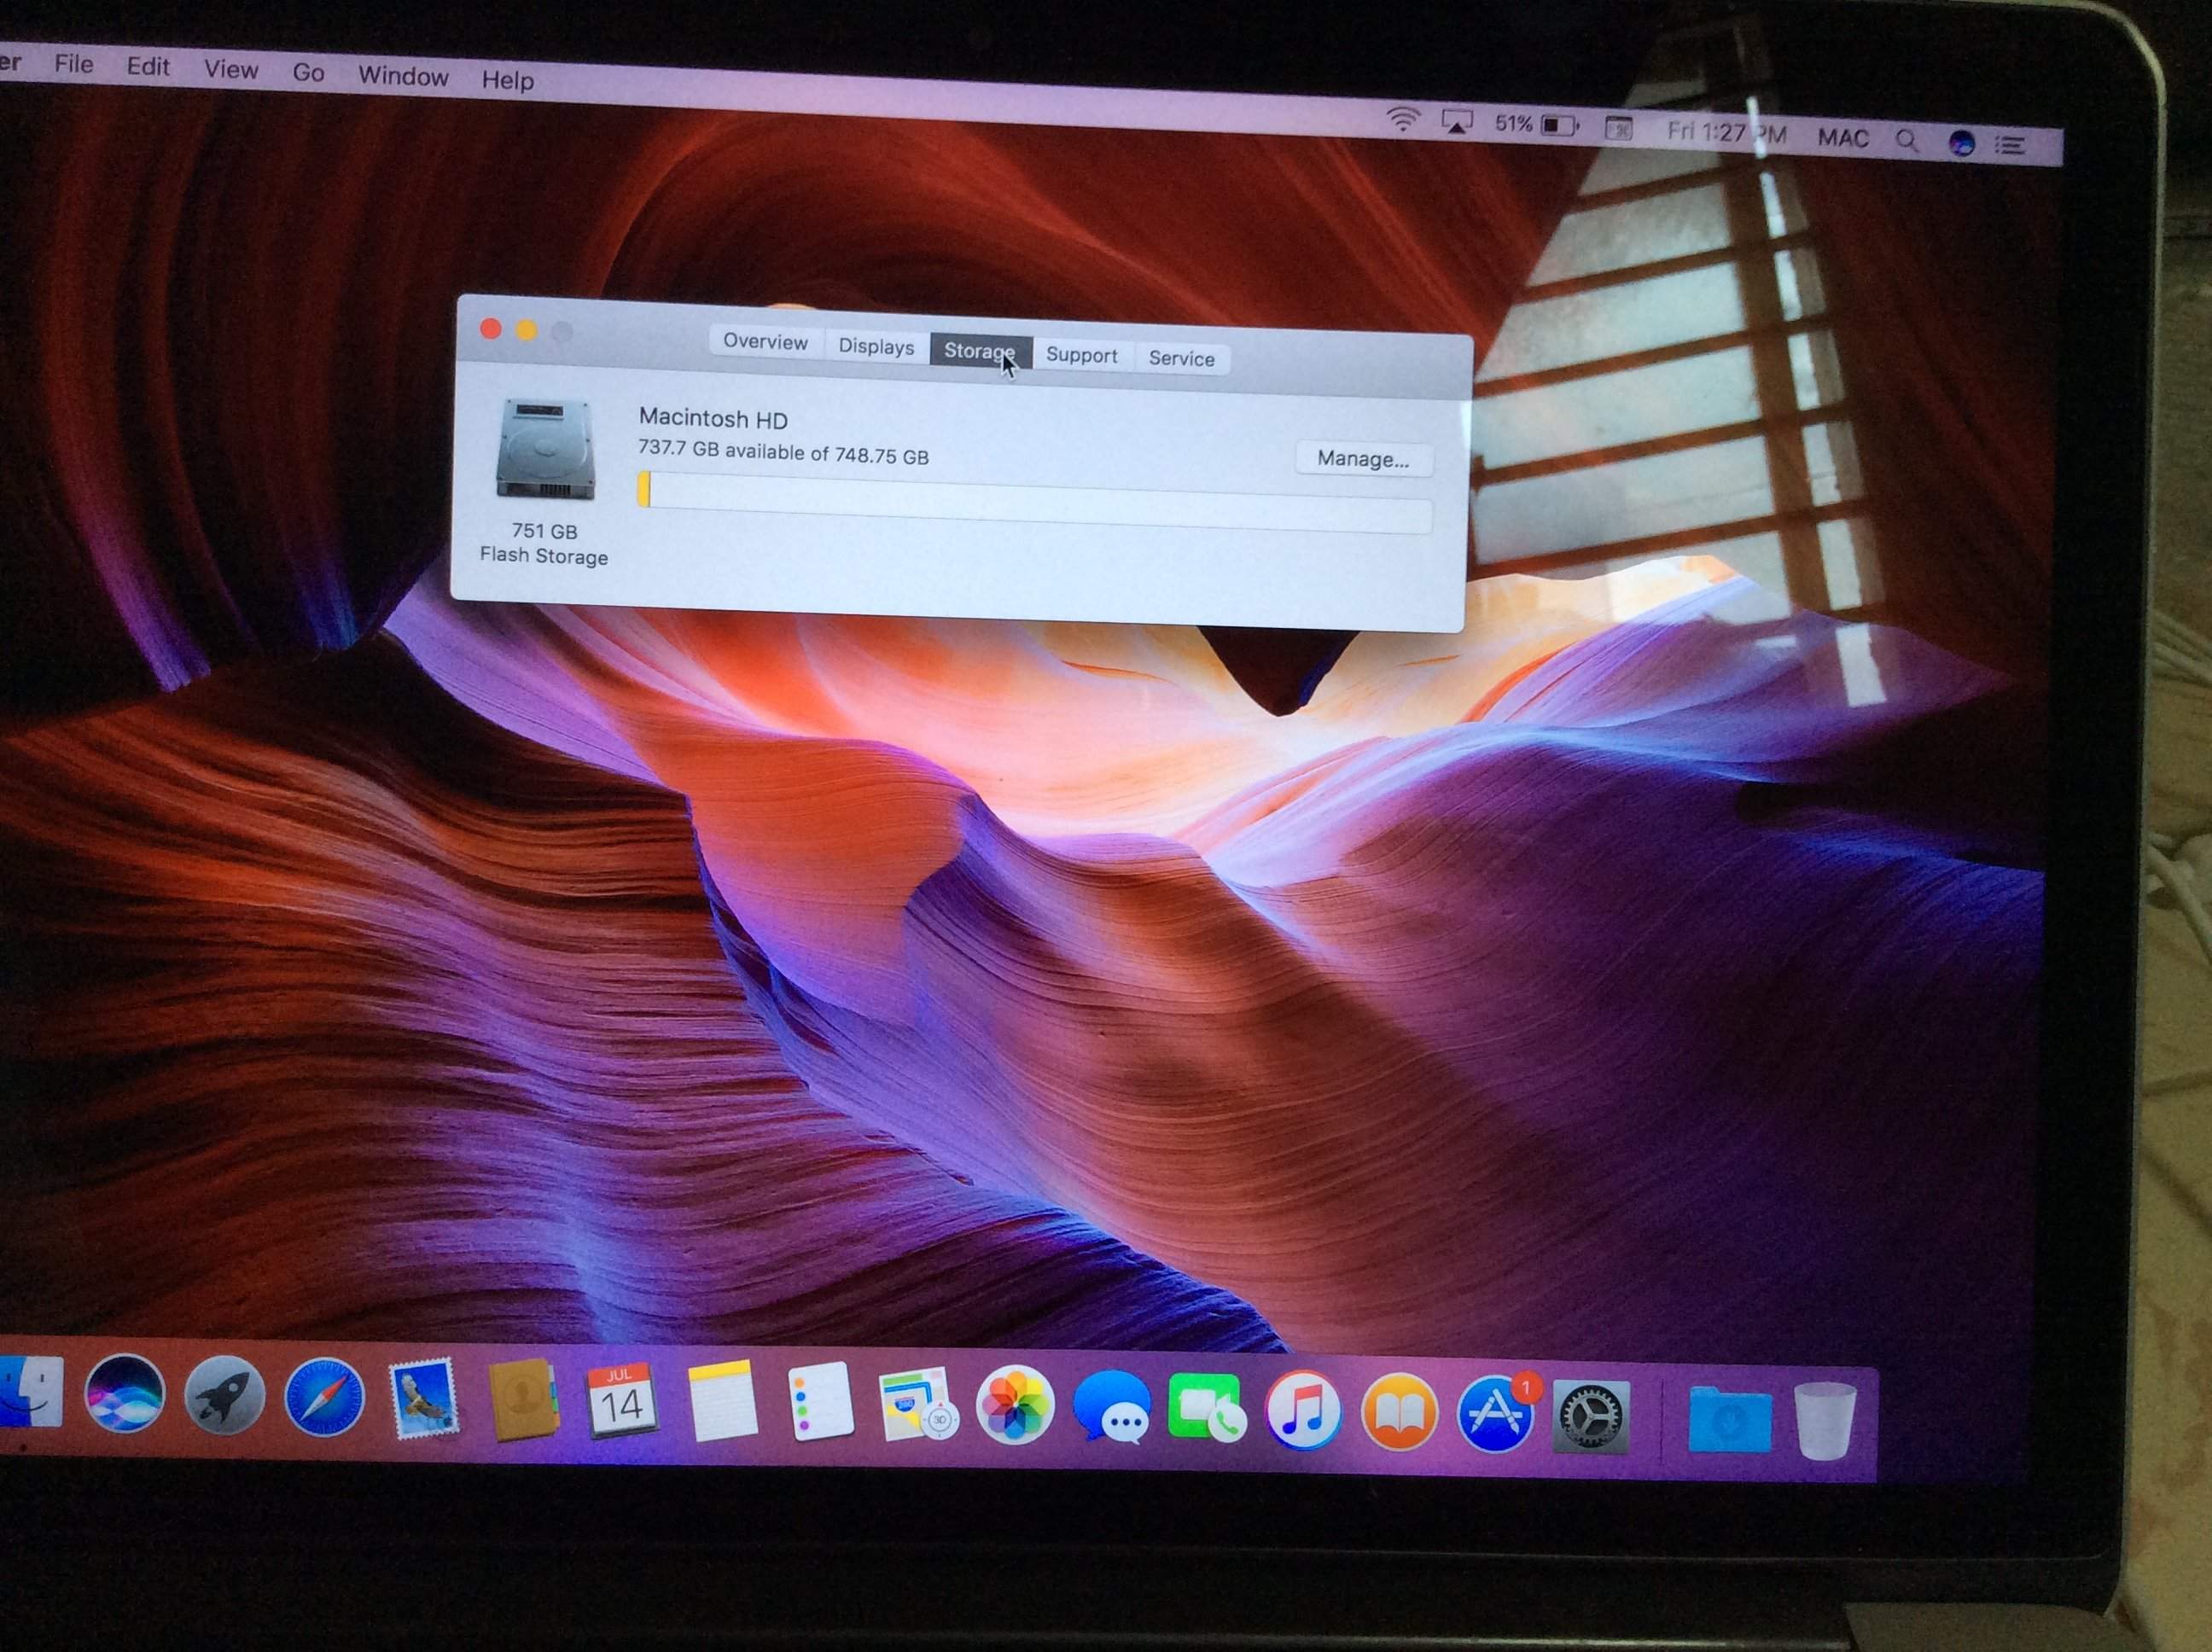Viewport: 2212px width, 1652px height.
Task: Minimize the About This Mac window
Action: pos(527,331)
